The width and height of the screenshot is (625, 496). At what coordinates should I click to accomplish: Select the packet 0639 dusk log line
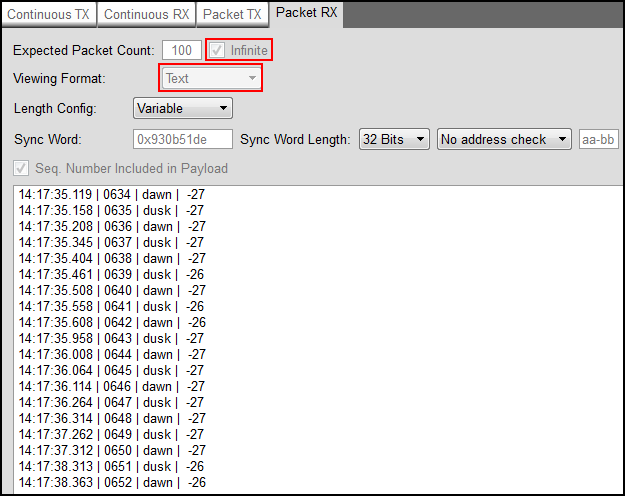coord(112,274)
